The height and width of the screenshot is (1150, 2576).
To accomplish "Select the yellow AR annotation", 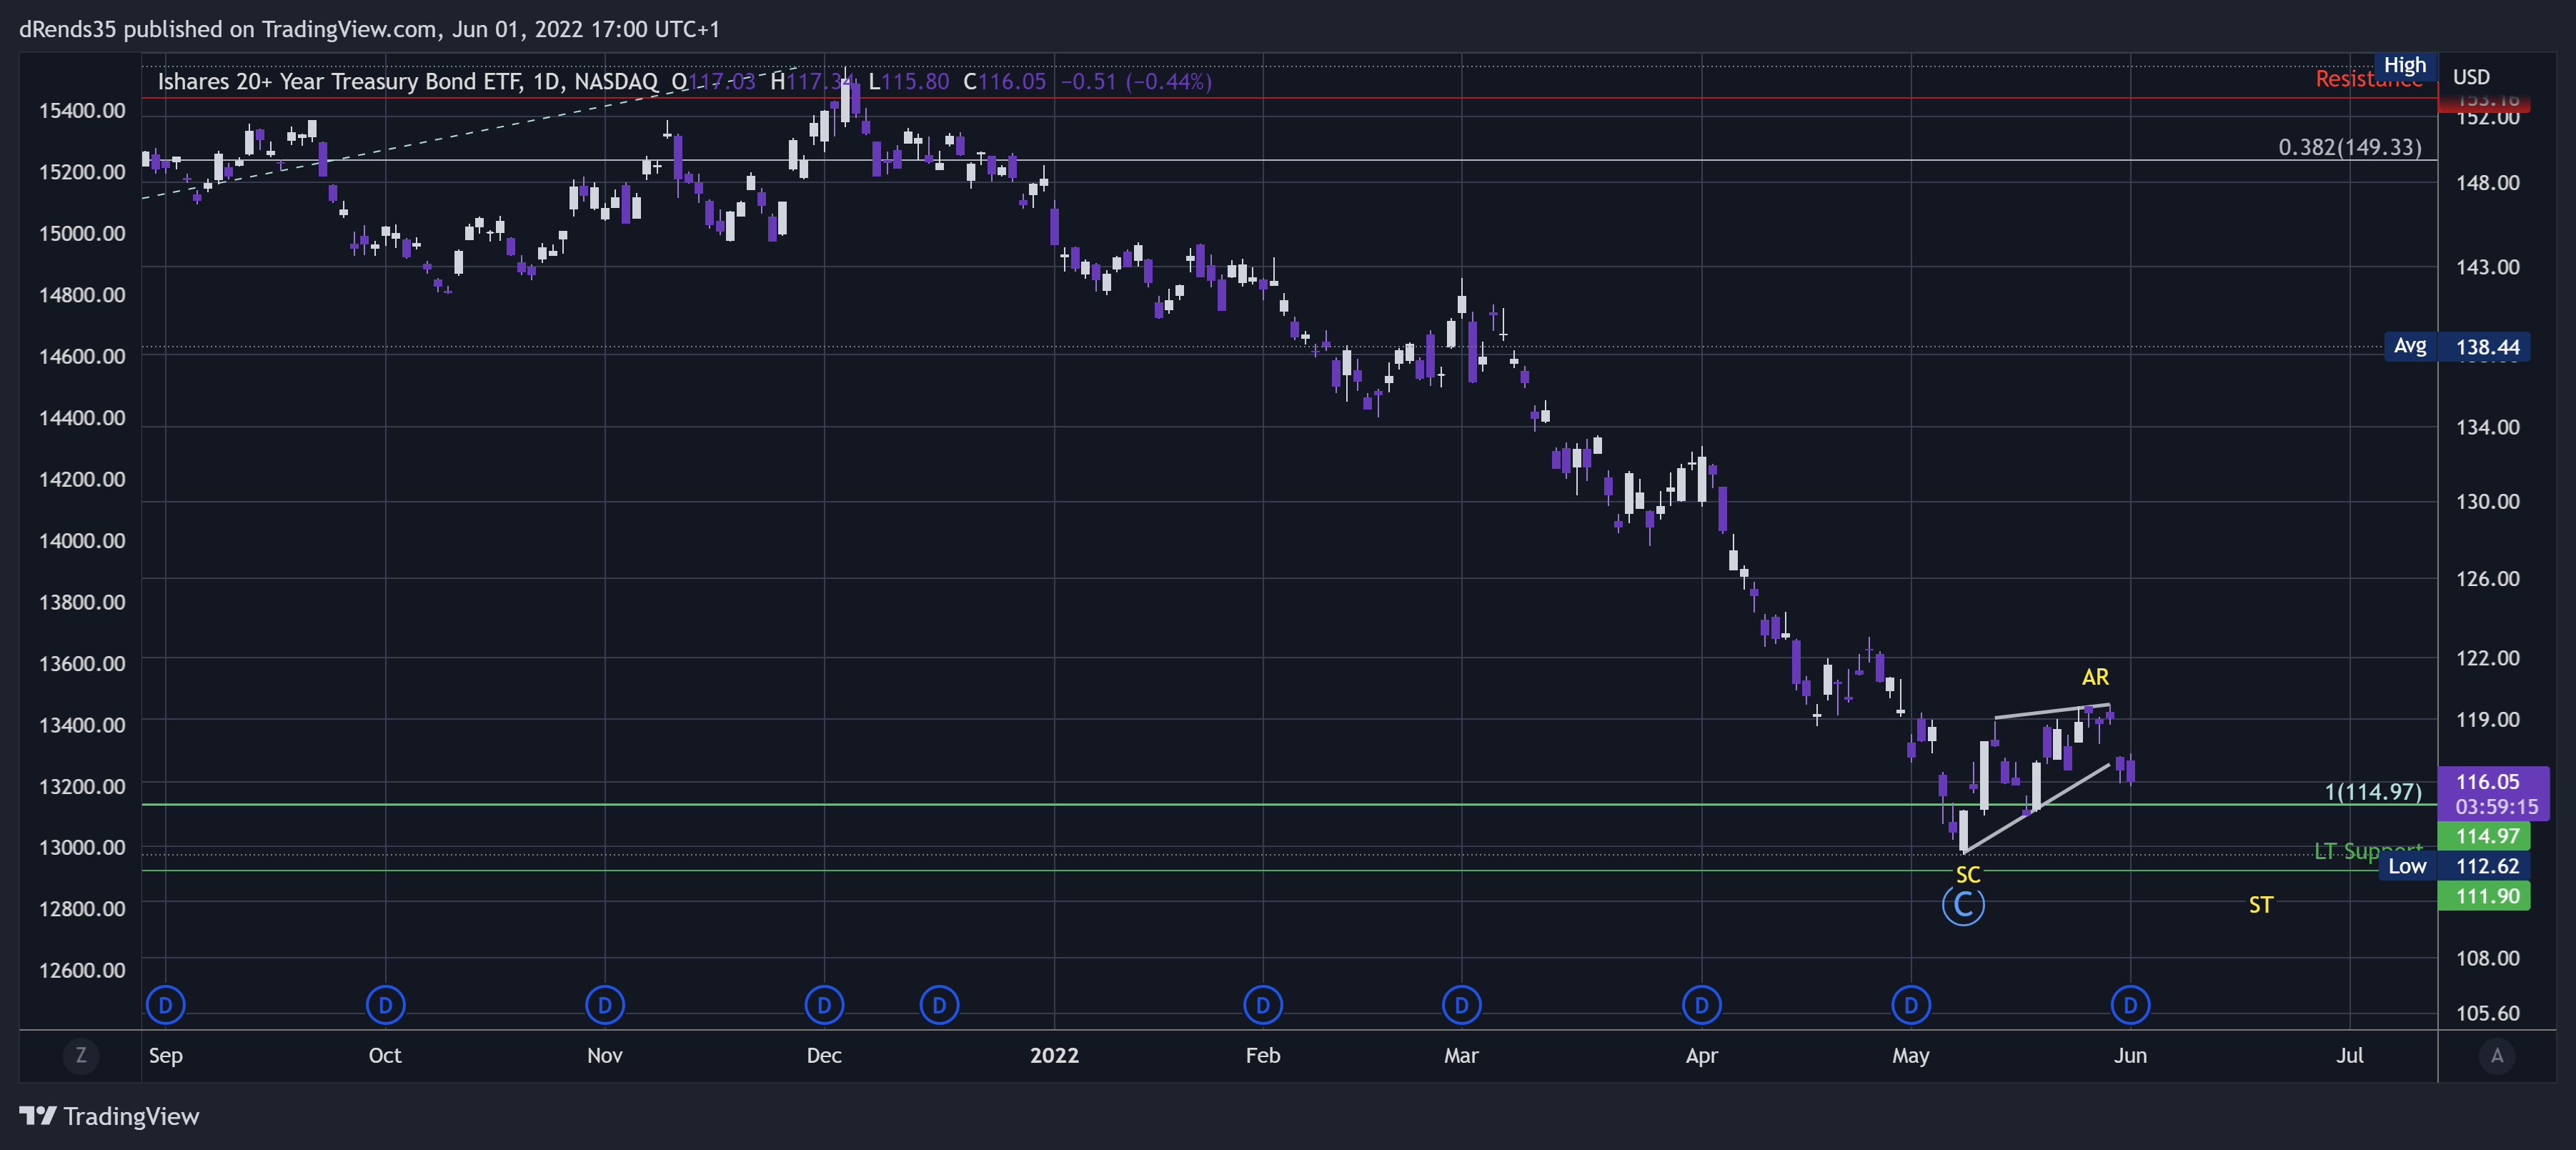I will pos(2095,677).
